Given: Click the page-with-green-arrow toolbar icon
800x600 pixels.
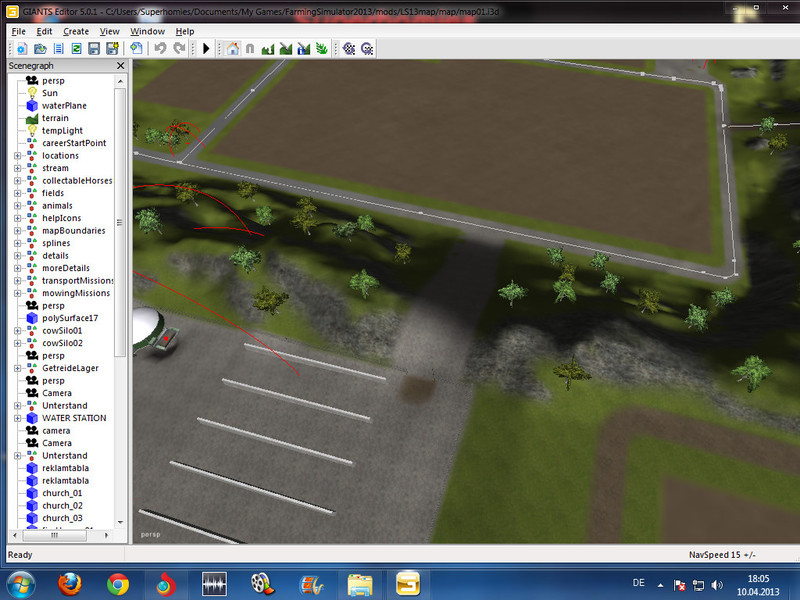Looking at the screenshot, I should tap(136, 48).
